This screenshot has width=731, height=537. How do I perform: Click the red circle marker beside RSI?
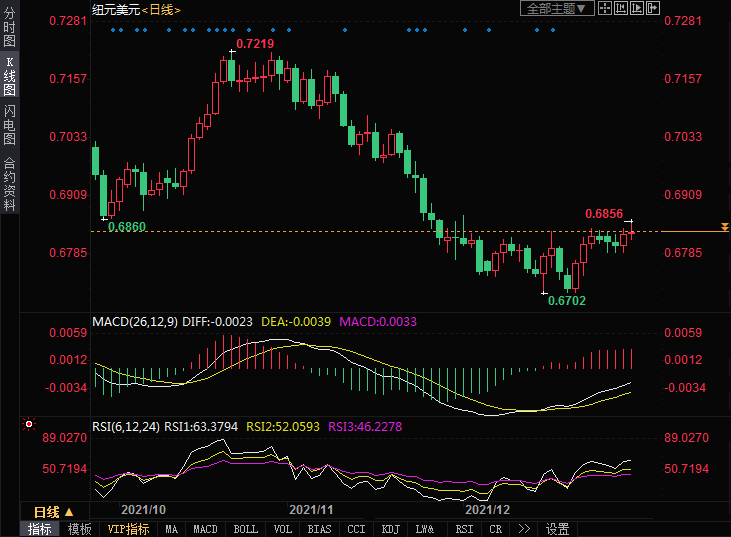[x=29, y=424]
